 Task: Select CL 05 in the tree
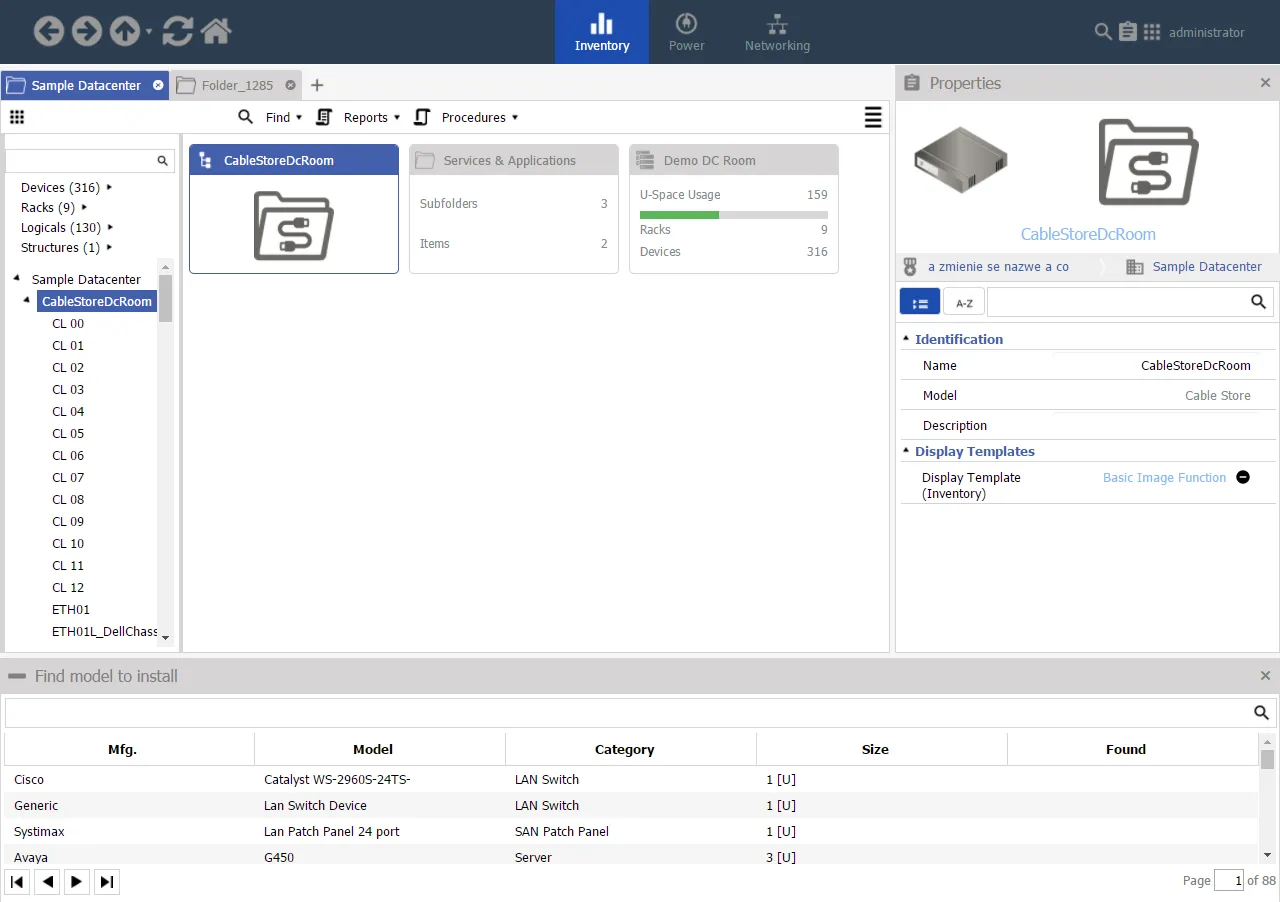coord(68,434)
